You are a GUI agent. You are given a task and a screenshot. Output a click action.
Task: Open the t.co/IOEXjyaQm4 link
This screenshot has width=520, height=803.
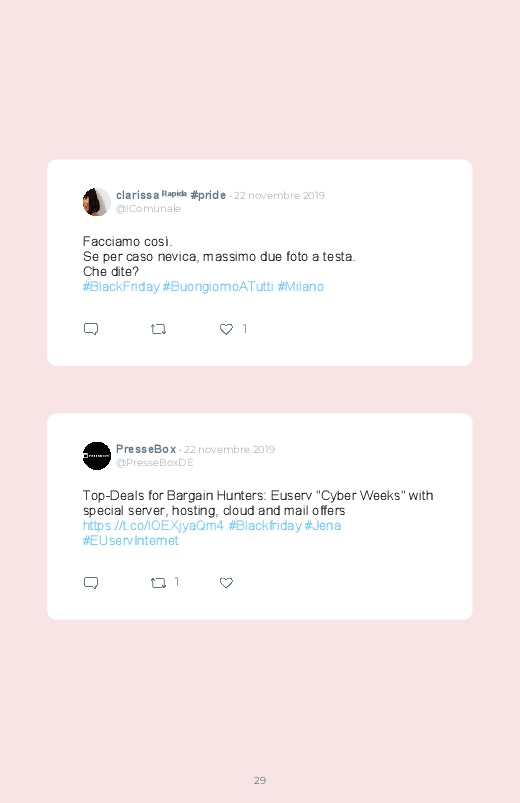coord(153,525)
